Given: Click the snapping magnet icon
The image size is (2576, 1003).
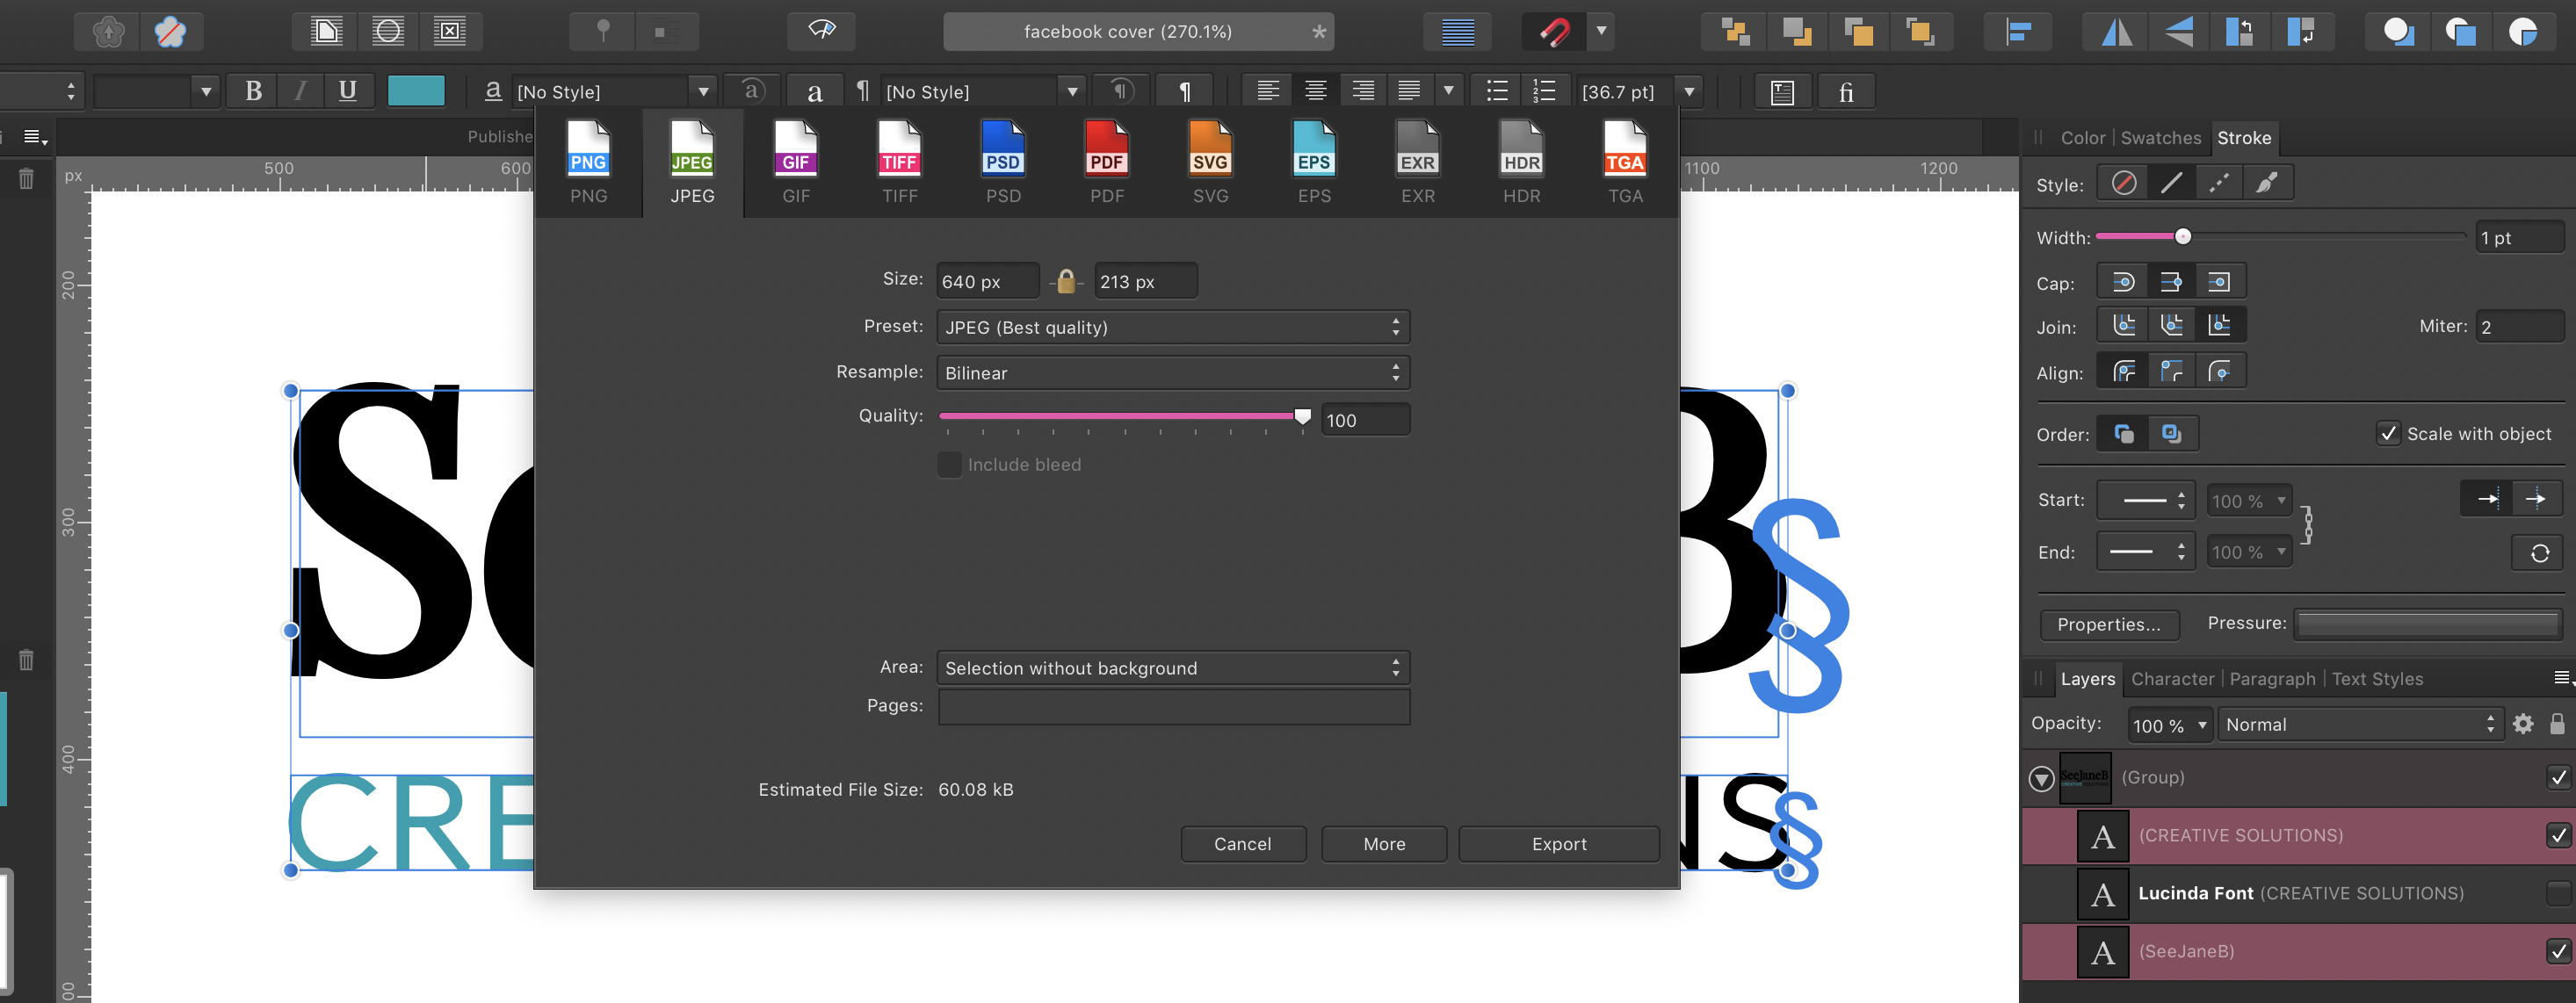Looking at the screenshot, I should 1554,32.
